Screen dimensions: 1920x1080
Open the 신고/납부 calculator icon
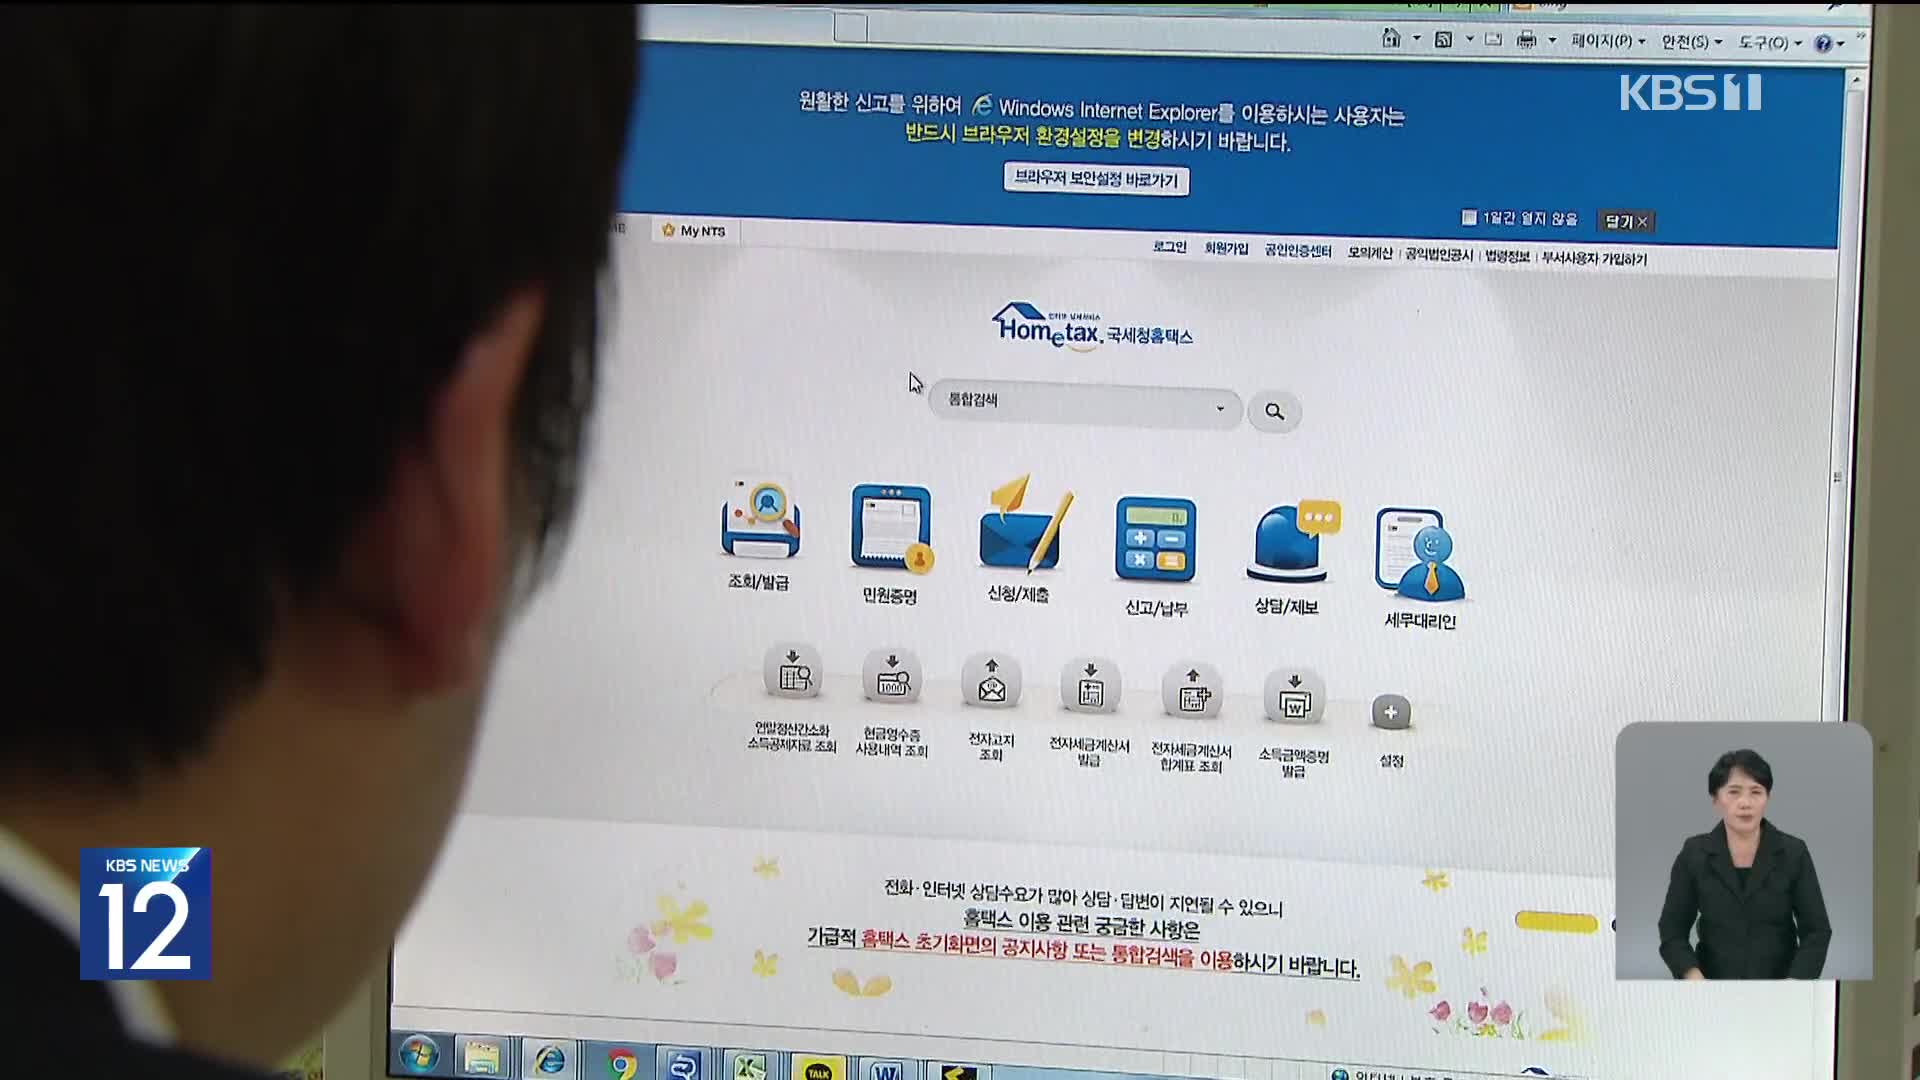pyautogui.click(x=1156, y=540)
